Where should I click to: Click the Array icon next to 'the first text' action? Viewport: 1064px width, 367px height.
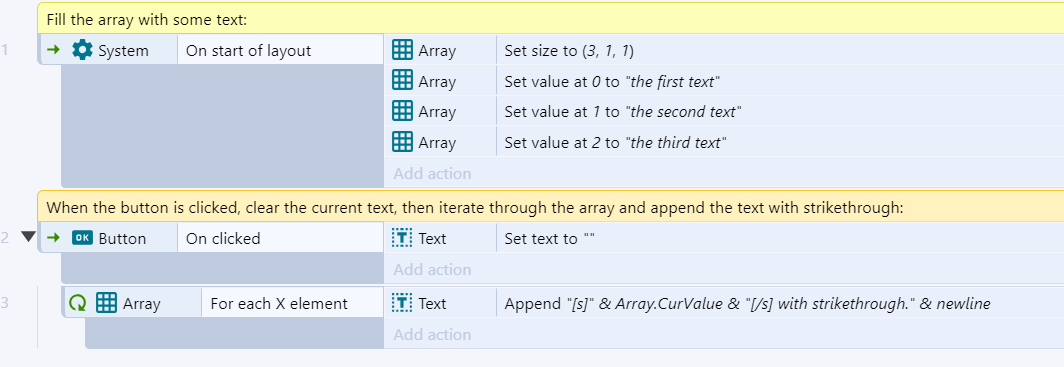click(402, 81)
